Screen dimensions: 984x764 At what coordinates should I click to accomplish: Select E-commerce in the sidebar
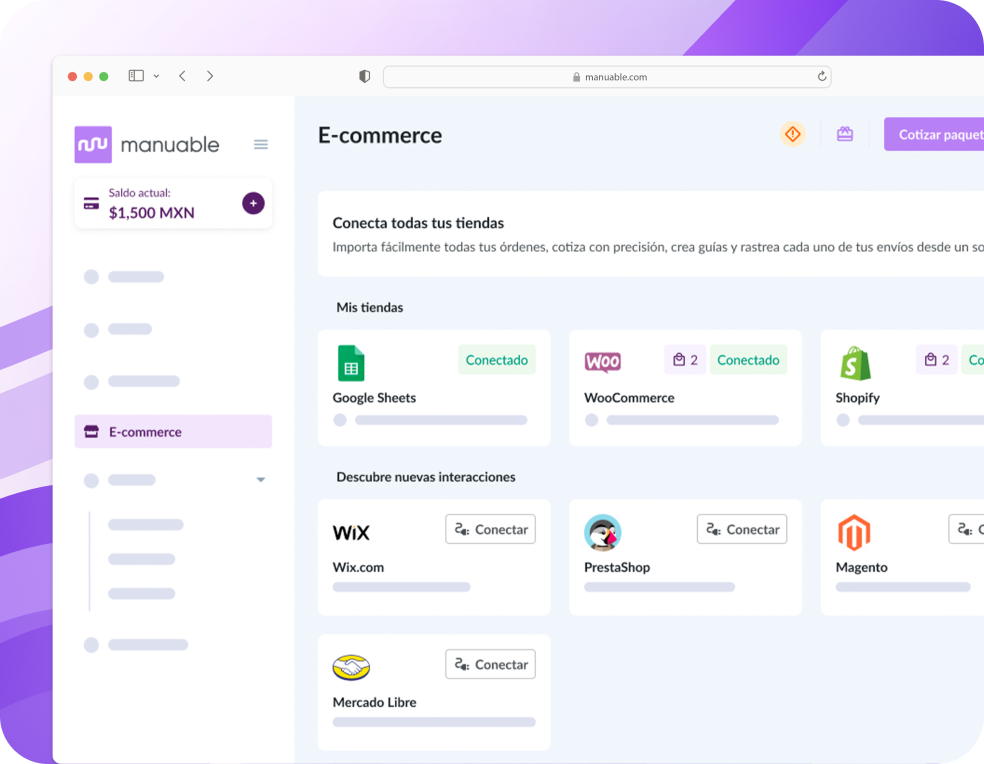pyautogui.click(x=173, y=432)
